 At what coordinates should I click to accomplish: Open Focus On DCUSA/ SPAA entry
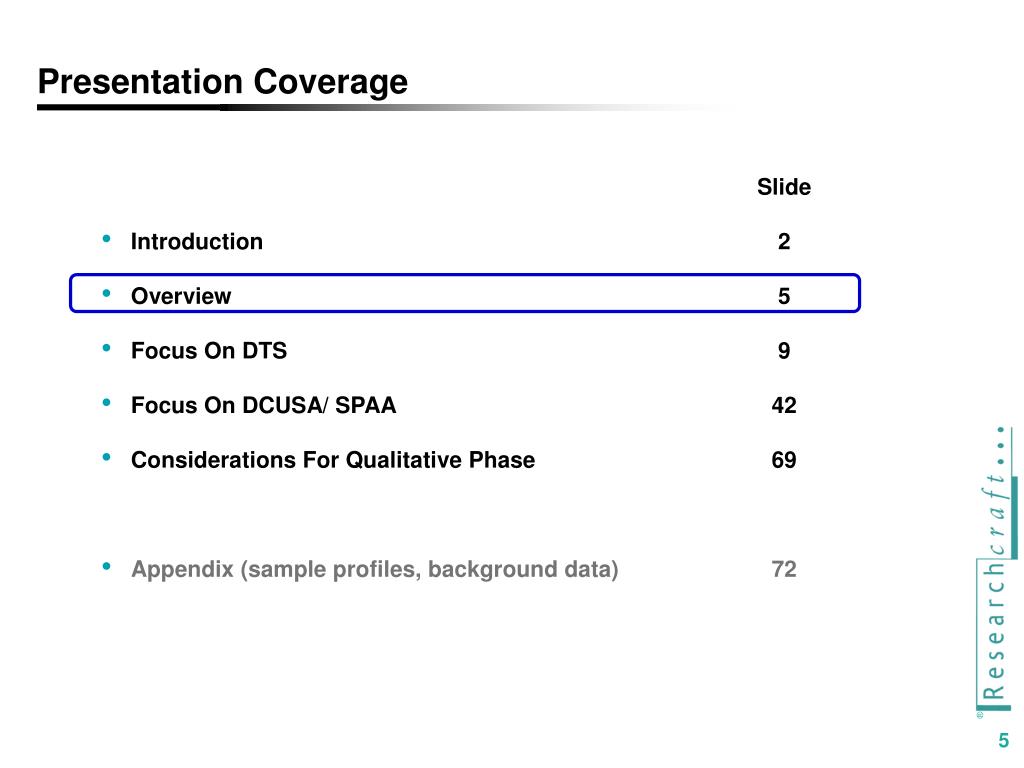264,405
